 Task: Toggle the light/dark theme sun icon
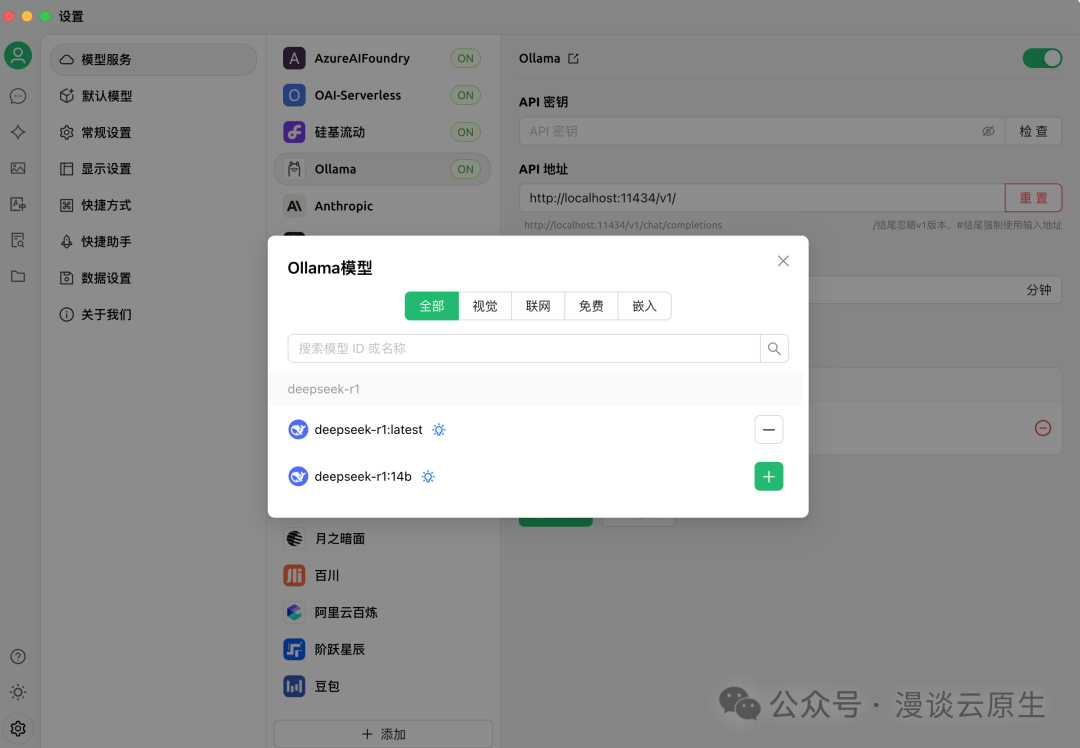point(18,692)
